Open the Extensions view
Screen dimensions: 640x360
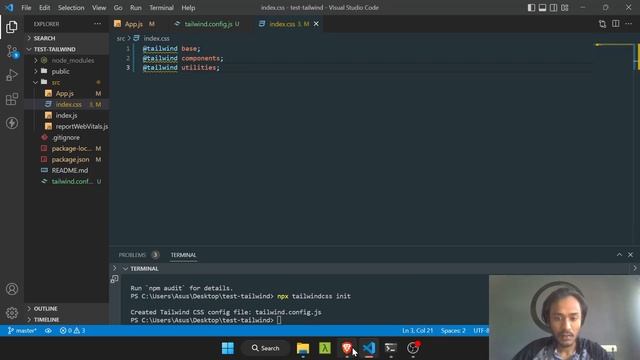[x=12, y=99]
